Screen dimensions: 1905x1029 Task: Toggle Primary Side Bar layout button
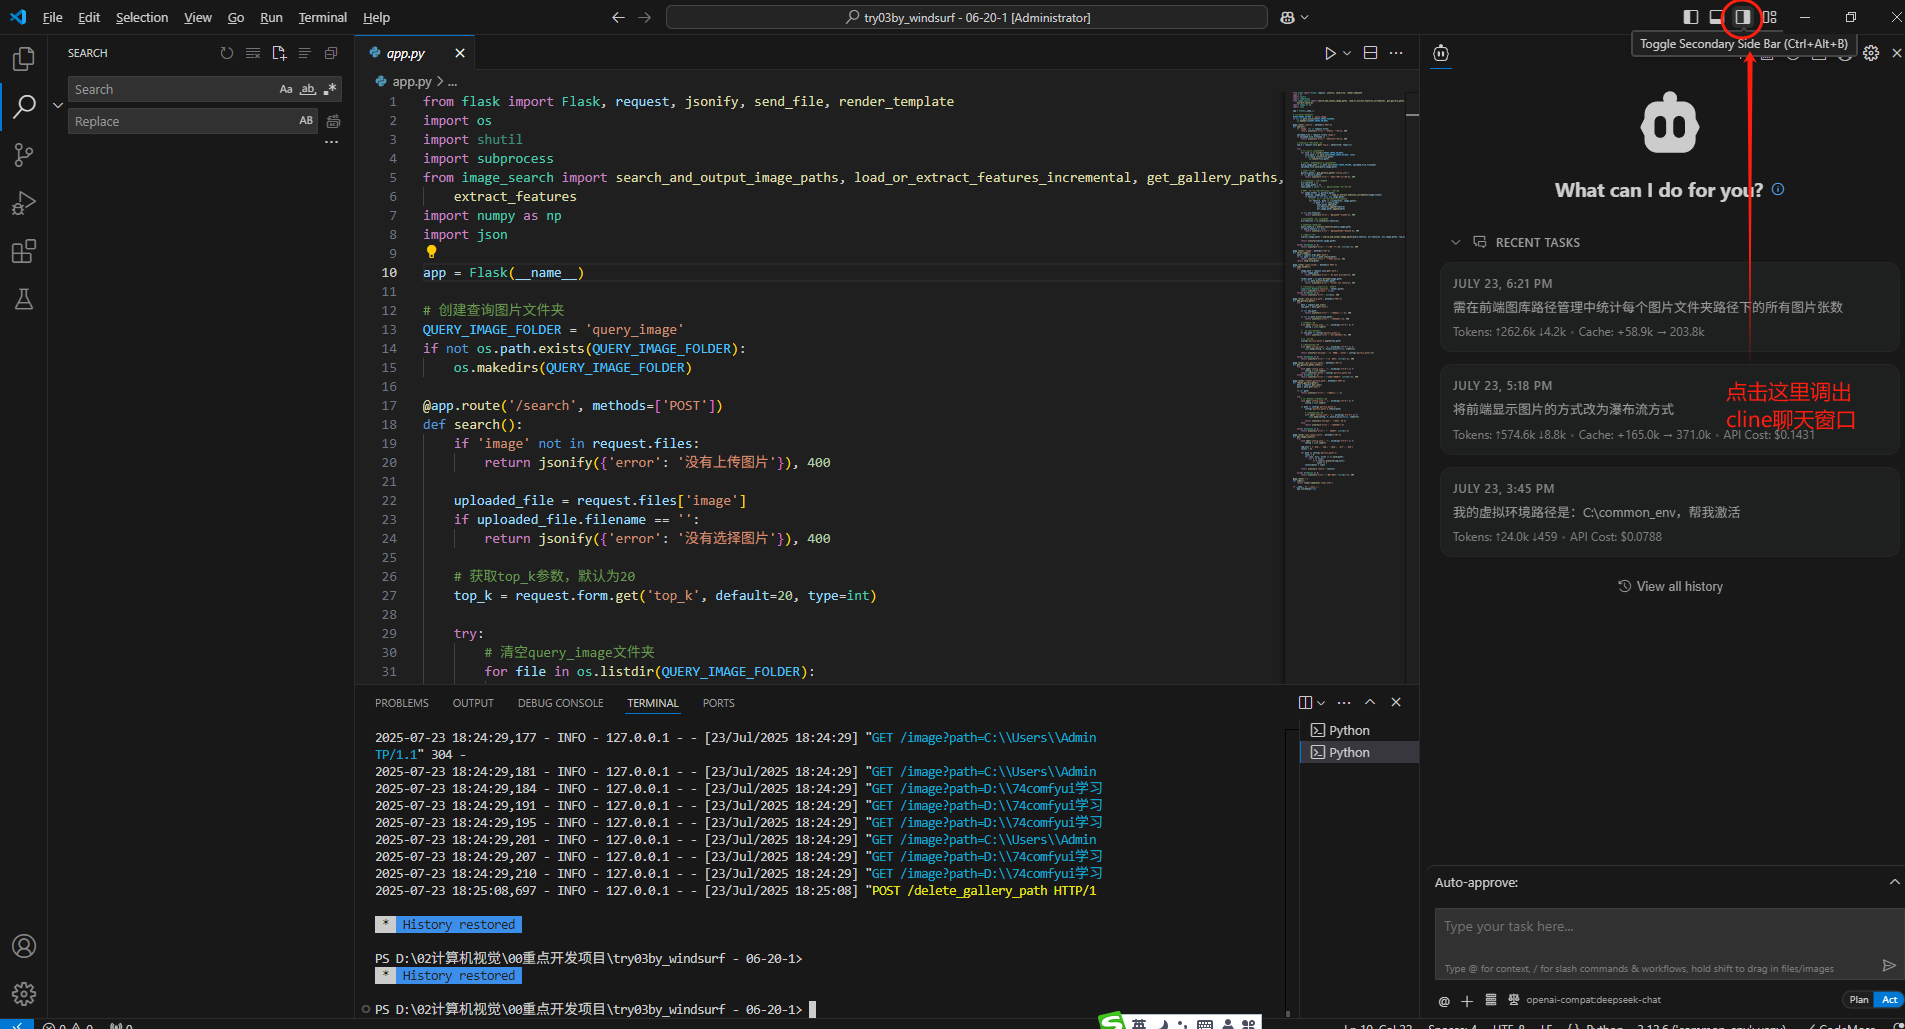[1691, 17]
